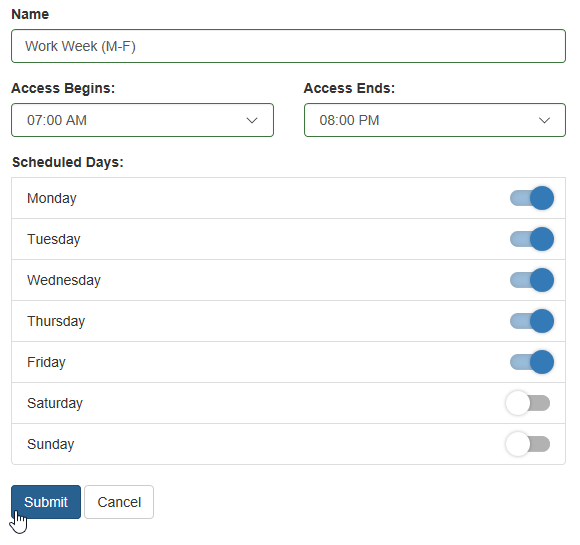This screenshot has width=580, height=545.
Task: Click the chevron arrow in Access Begins
Action: coord(252,121)
